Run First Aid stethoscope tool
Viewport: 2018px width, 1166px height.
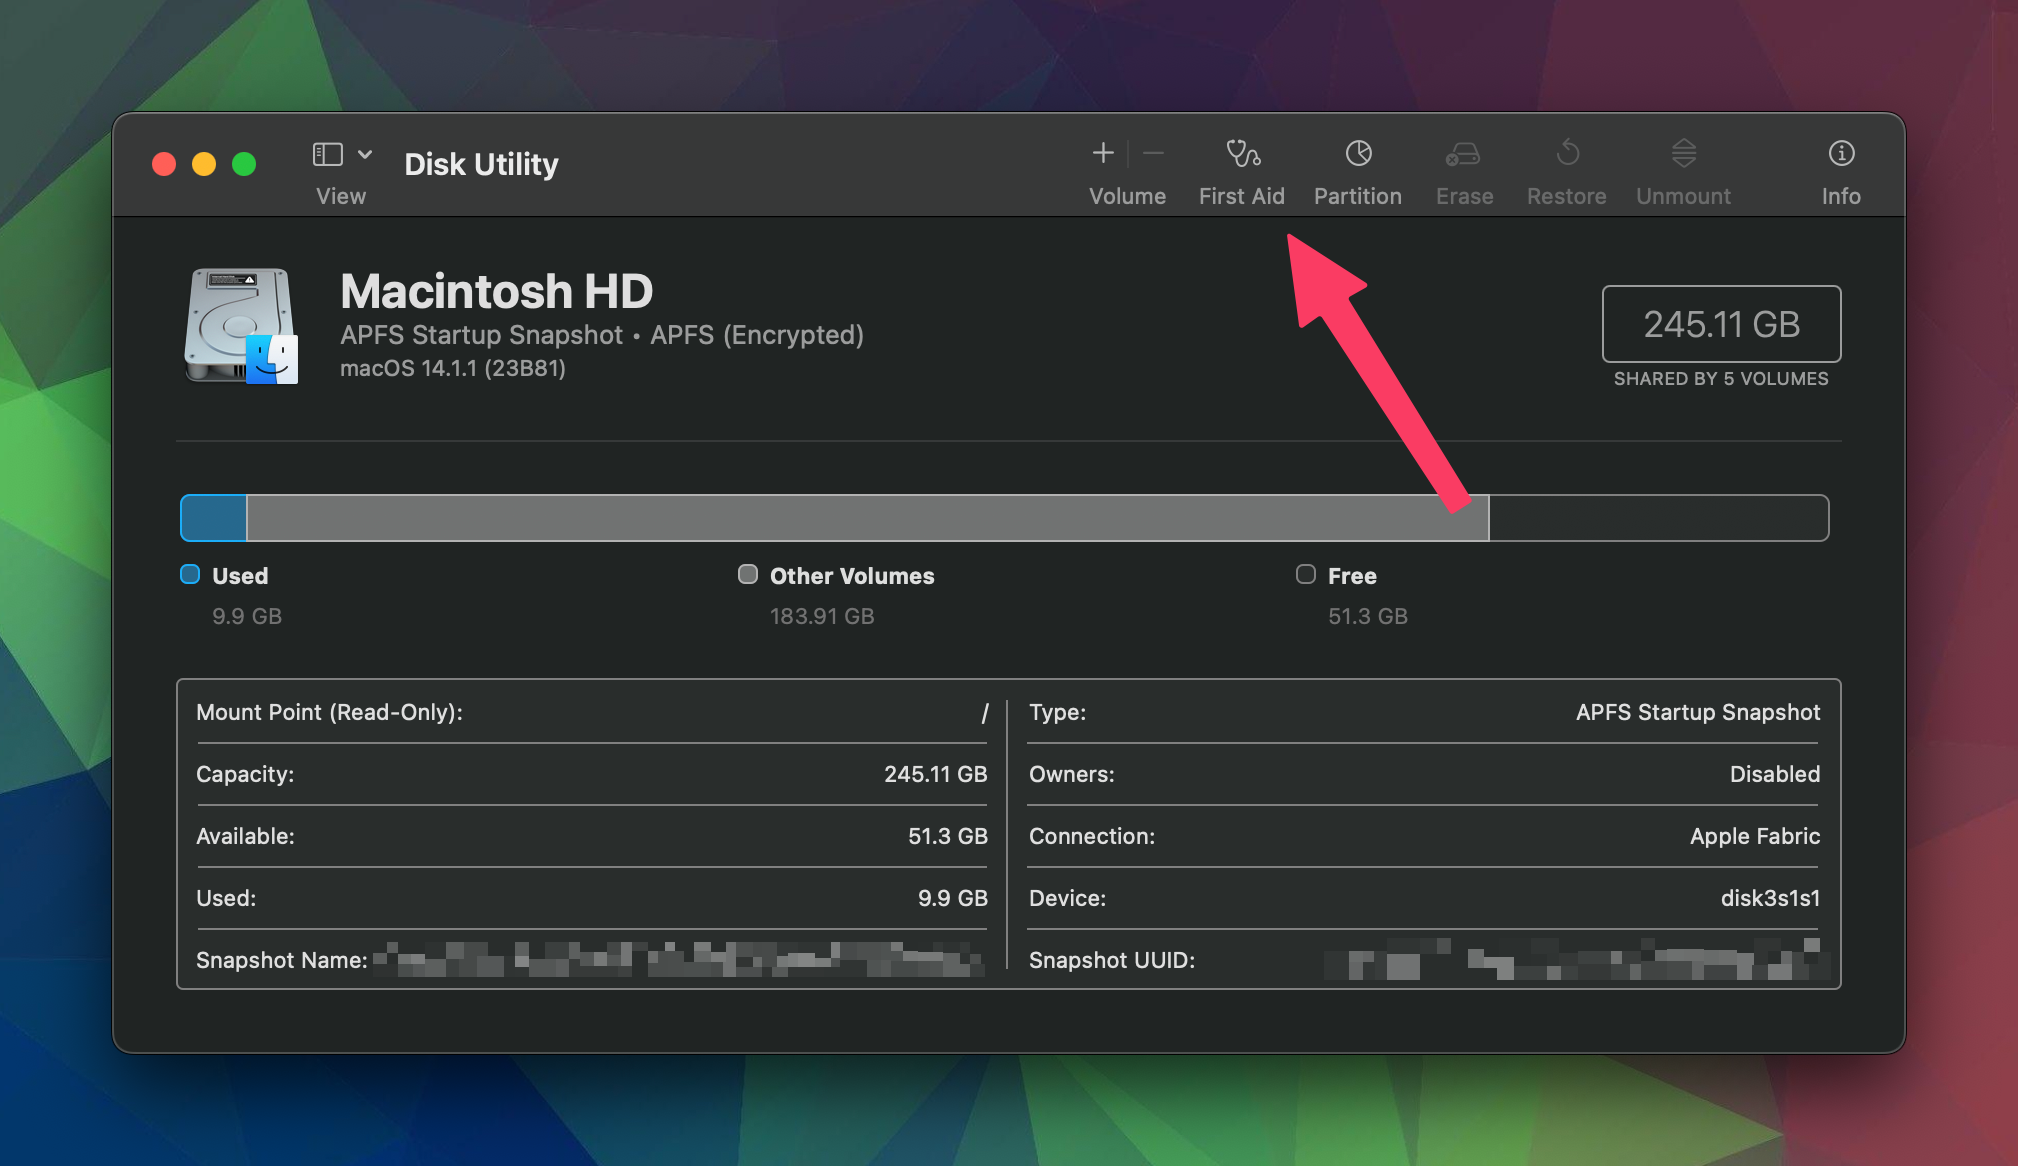[x=1242, y=153]
